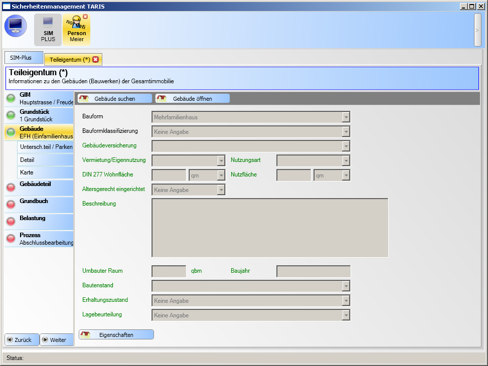Viewport: 488px width, 366px height.
Task: Expand the Lagebeurteilung dropdown
Action: pos(346,315)
